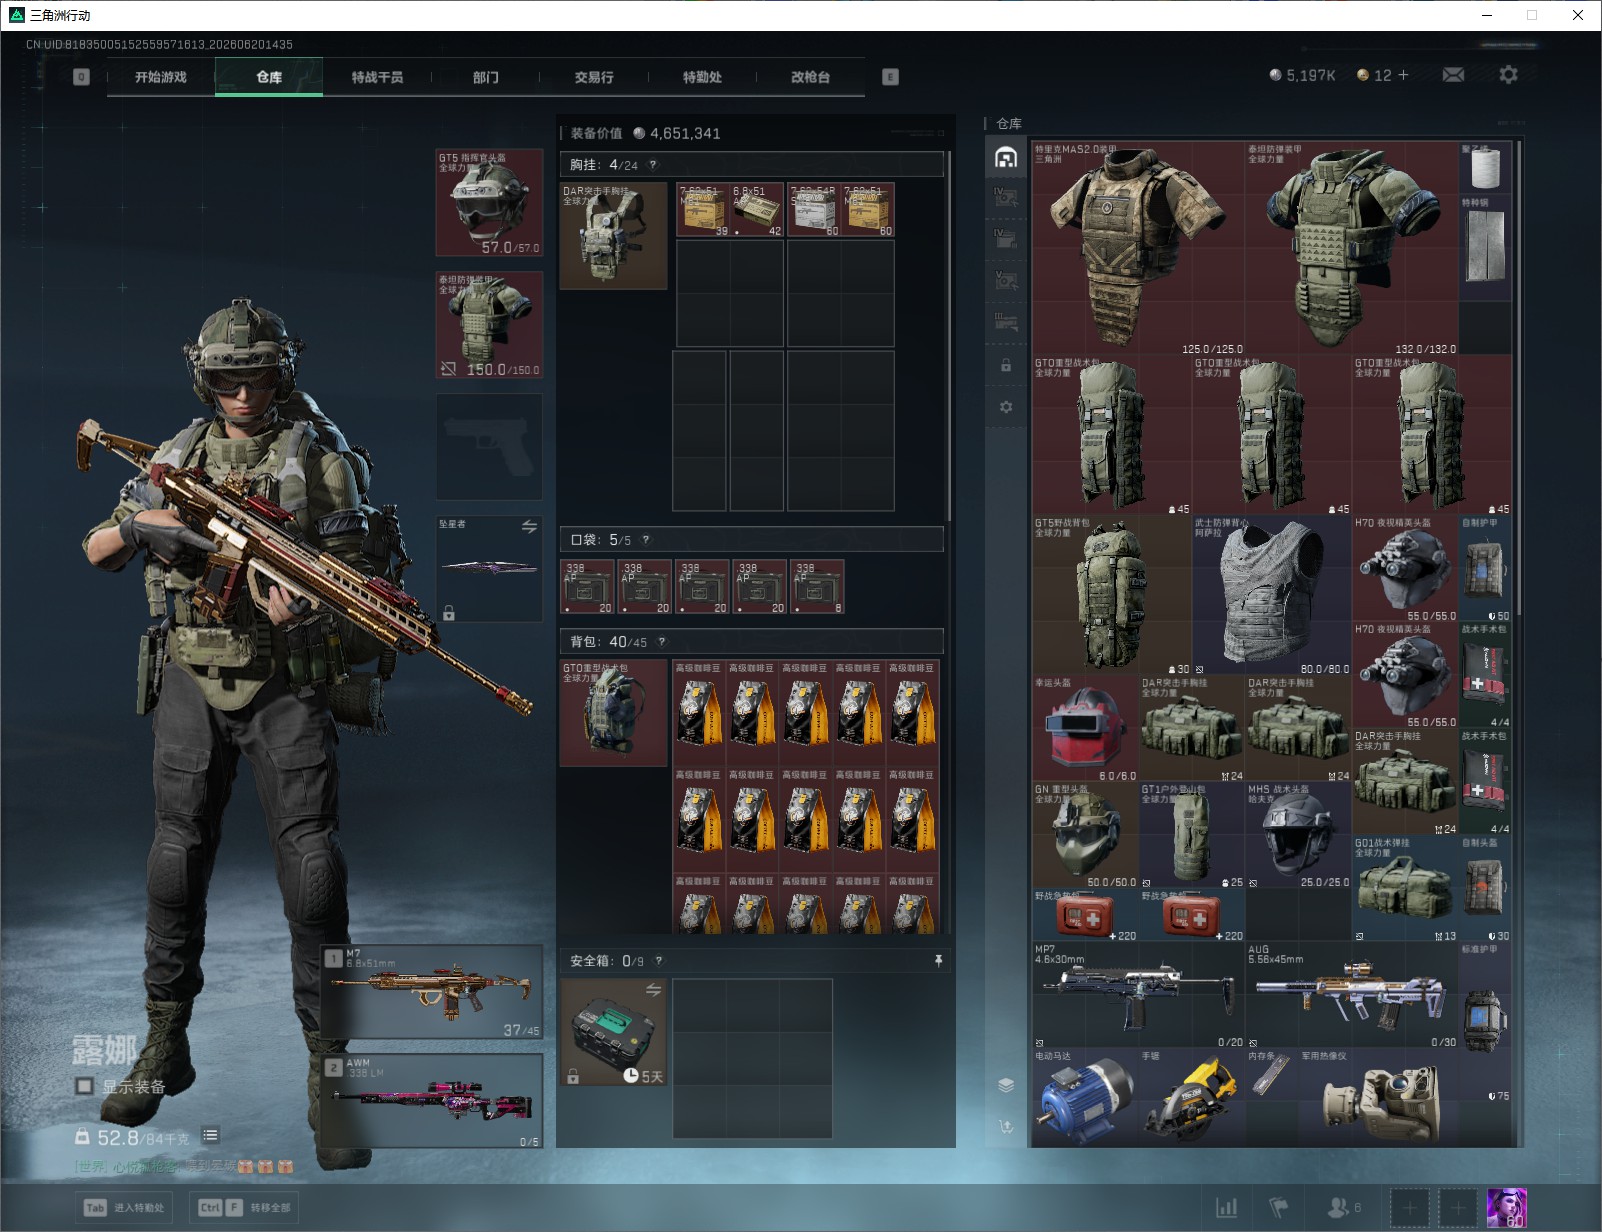
Task: Click the 进入特勤处 button
Action: pos(125,1207)
